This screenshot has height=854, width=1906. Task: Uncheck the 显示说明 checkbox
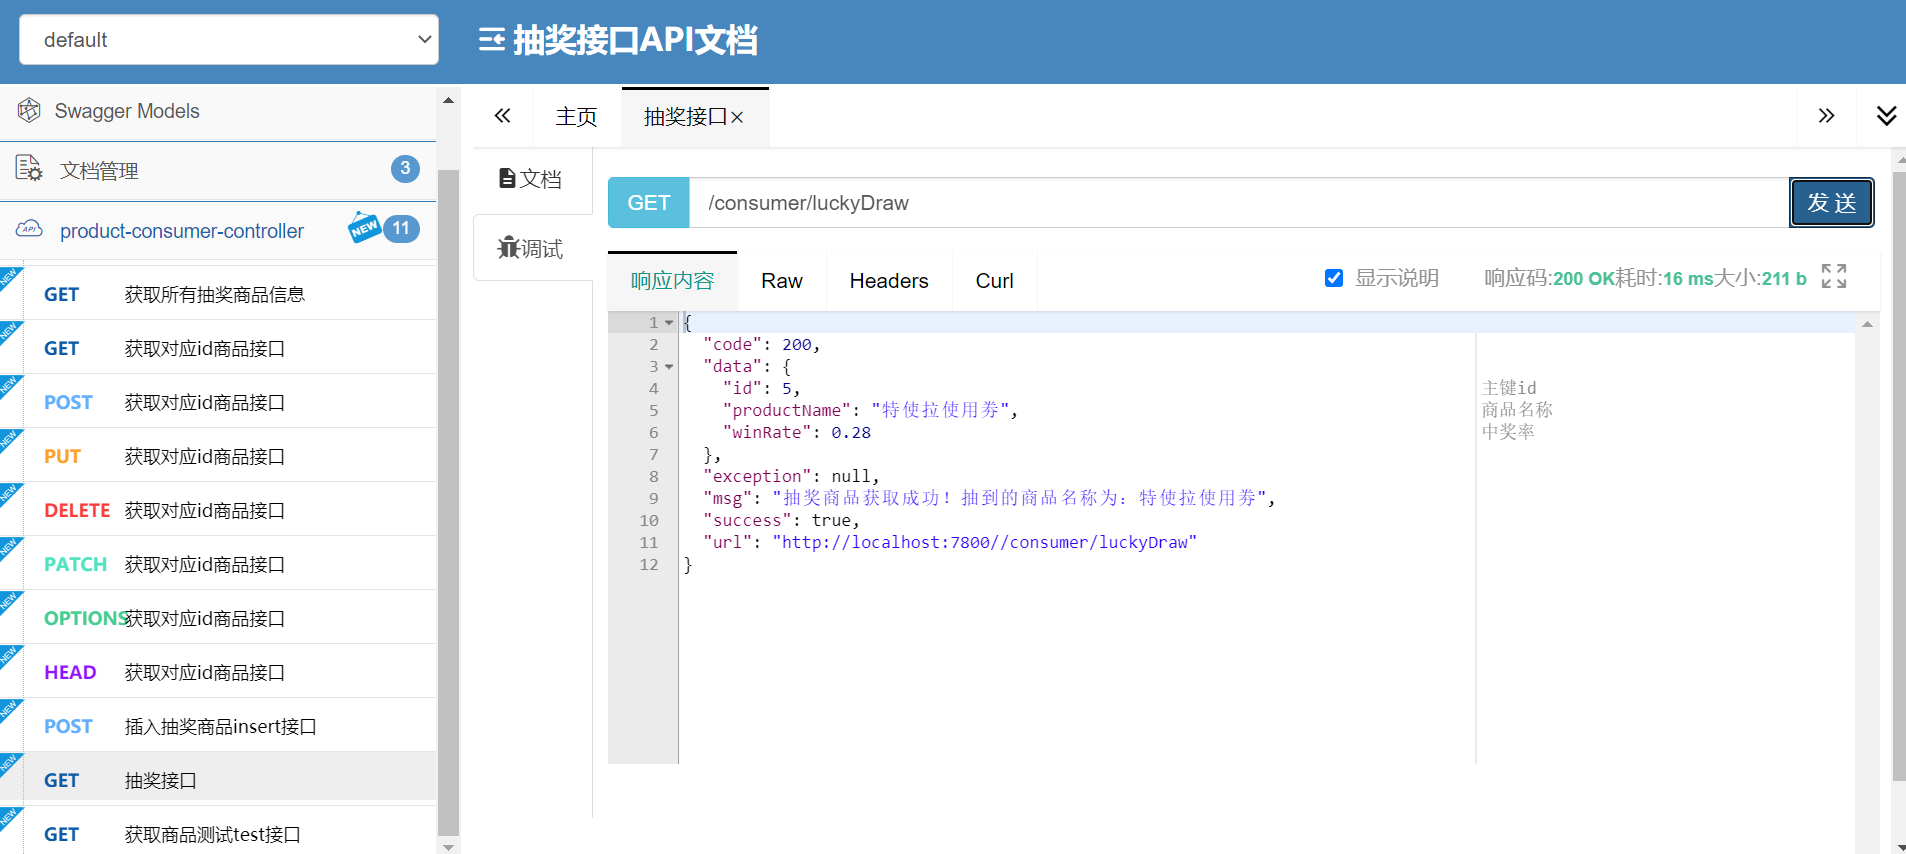coord(1333,278)
